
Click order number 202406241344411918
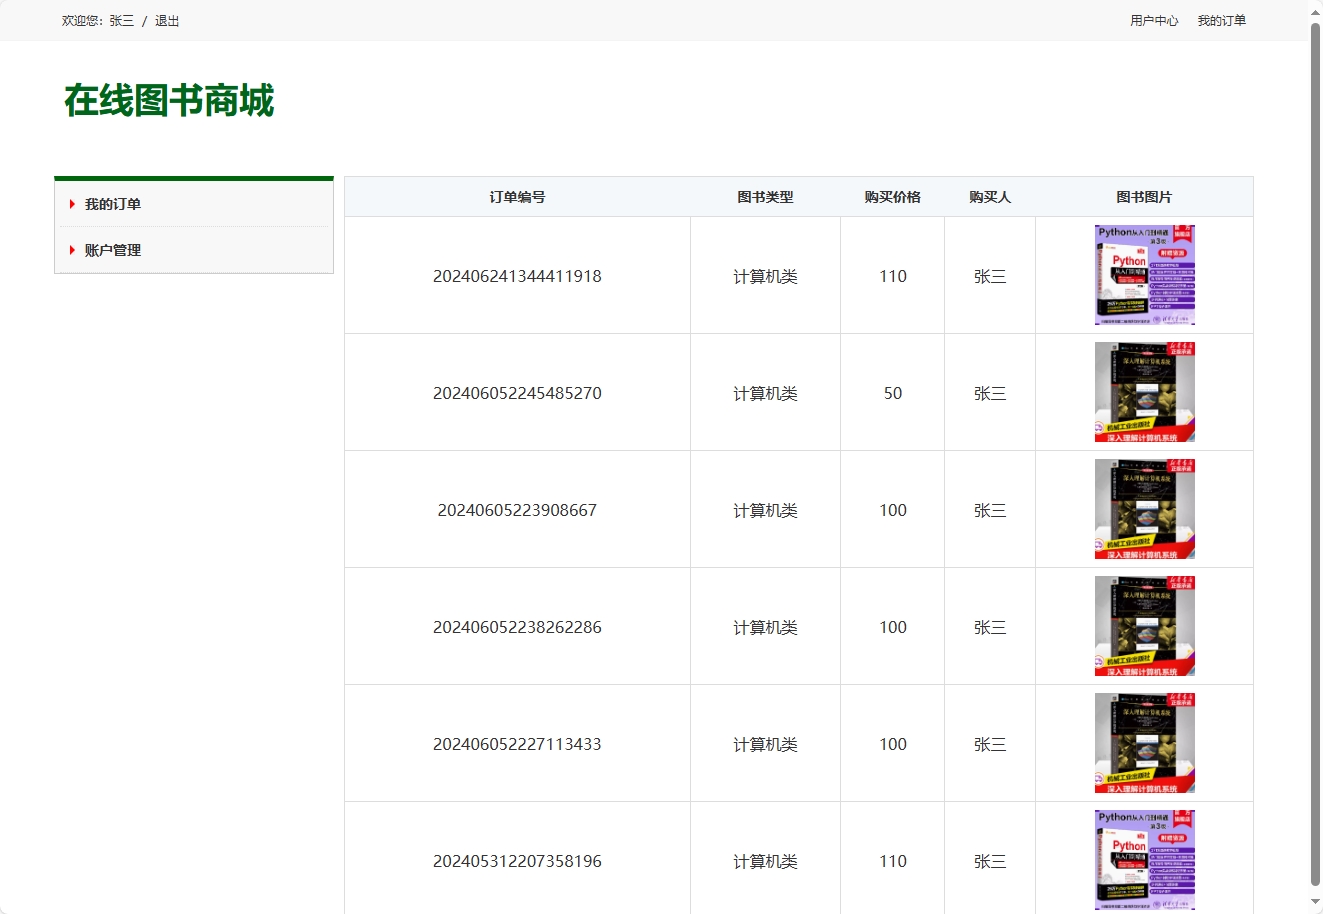click(517, 276)
